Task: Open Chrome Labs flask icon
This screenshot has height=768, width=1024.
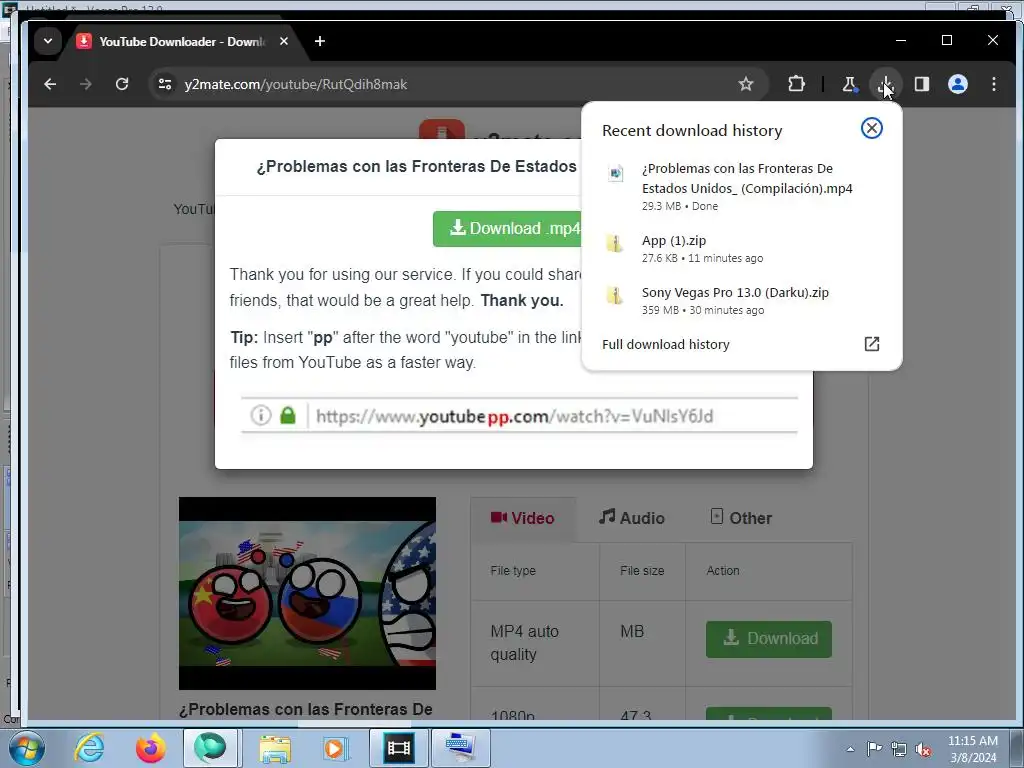Action: click(x=849, y=84)
